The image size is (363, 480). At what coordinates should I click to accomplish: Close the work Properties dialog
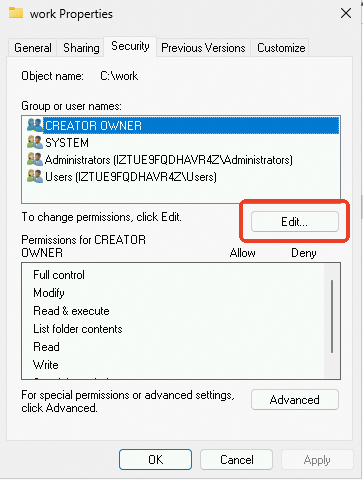(x=346, y=14)
